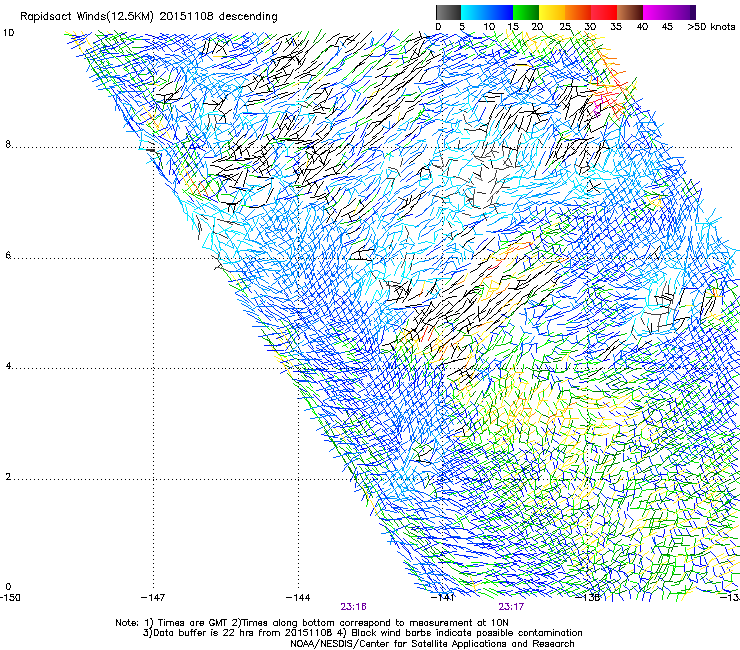
Task: Click the '>50 knots' legend label
Action: tap(711, 27)
